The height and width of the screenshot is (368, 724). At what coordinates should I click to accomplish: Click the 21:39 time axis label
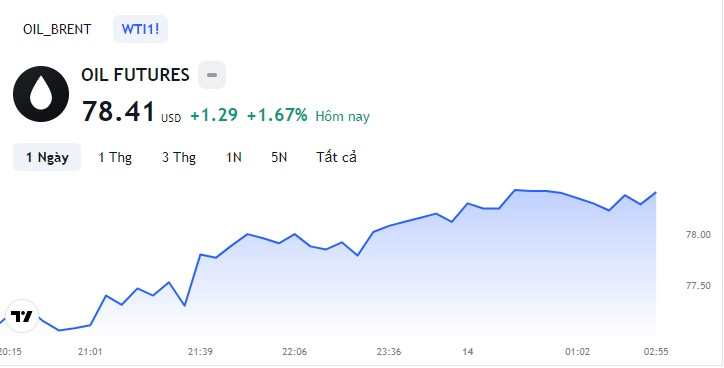200,352
